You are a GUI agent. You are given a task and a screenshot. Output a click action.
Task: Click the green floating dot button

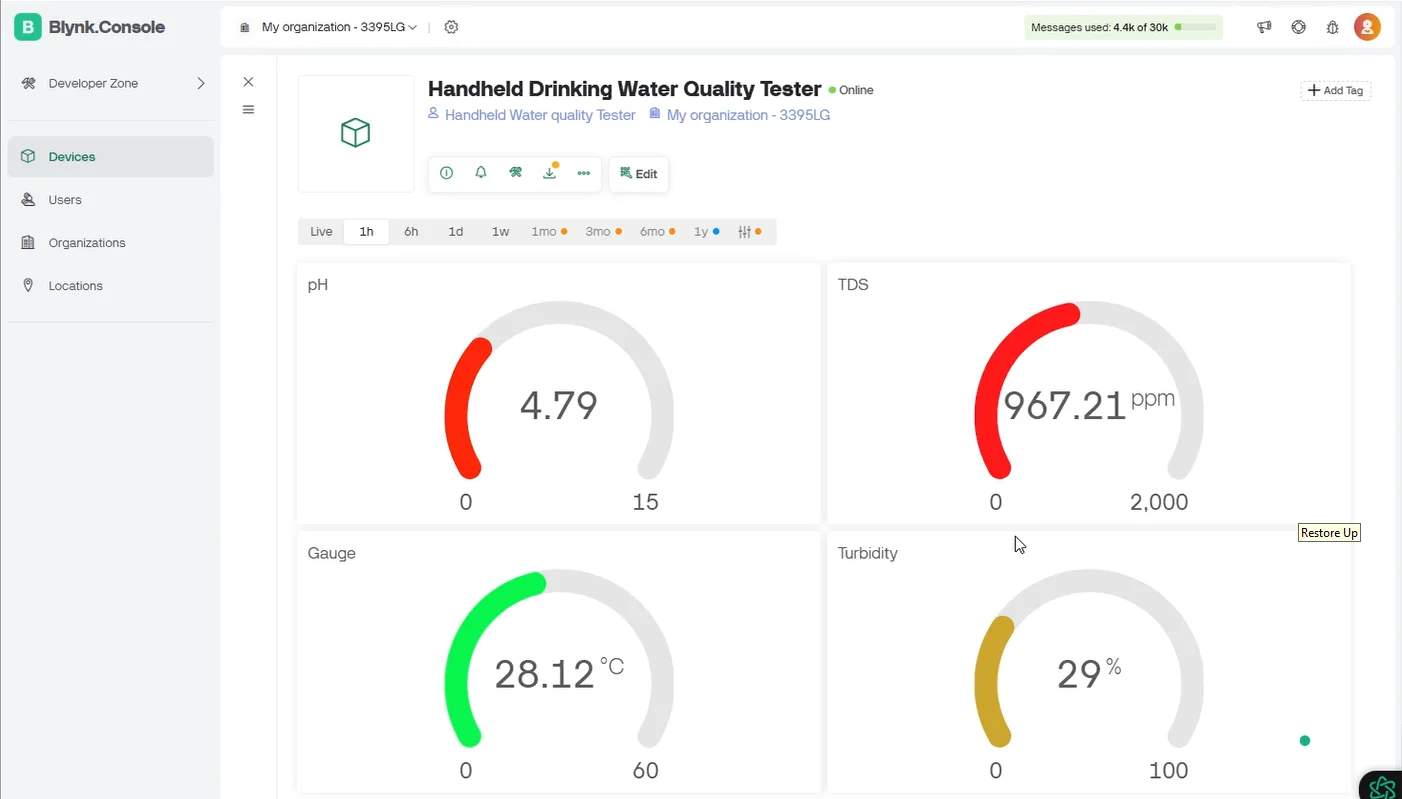click(1305, 741)
